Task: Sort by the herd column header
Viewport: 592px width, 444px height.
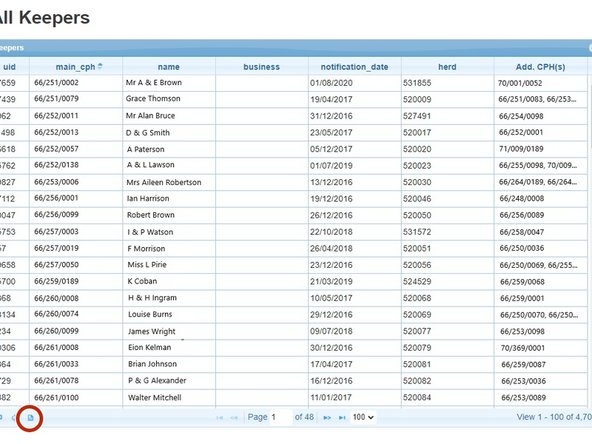Action: click(x=447, y=67)
